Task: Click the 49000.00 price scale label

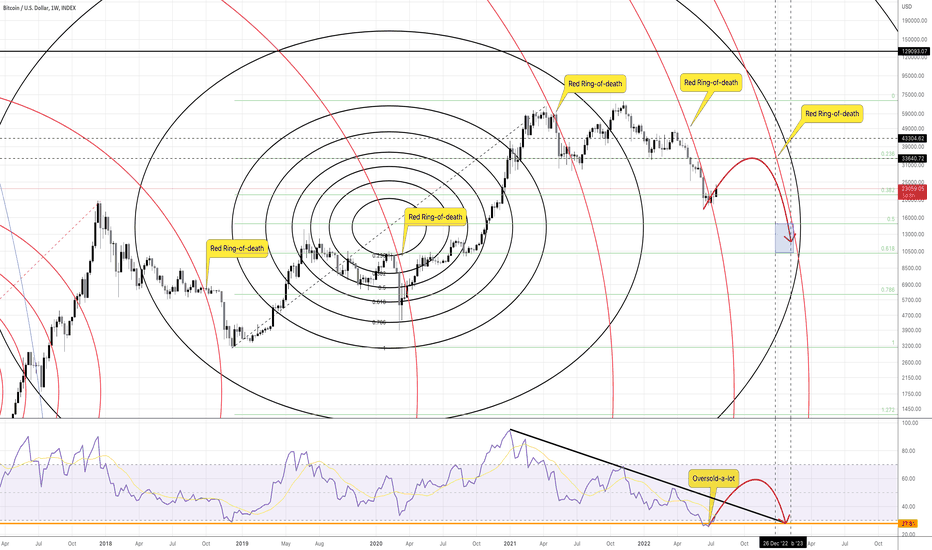Action: point(914,128)
